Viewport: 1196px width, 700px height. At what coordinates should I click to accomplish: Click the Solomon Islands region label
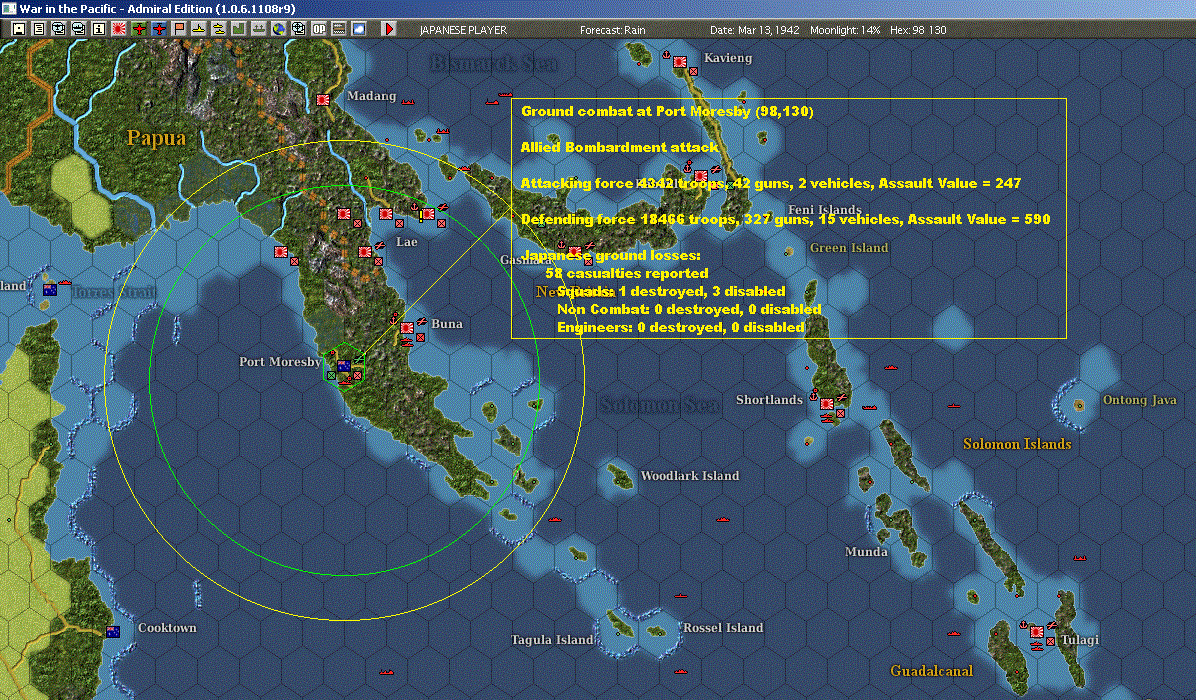click(1017, 444)
